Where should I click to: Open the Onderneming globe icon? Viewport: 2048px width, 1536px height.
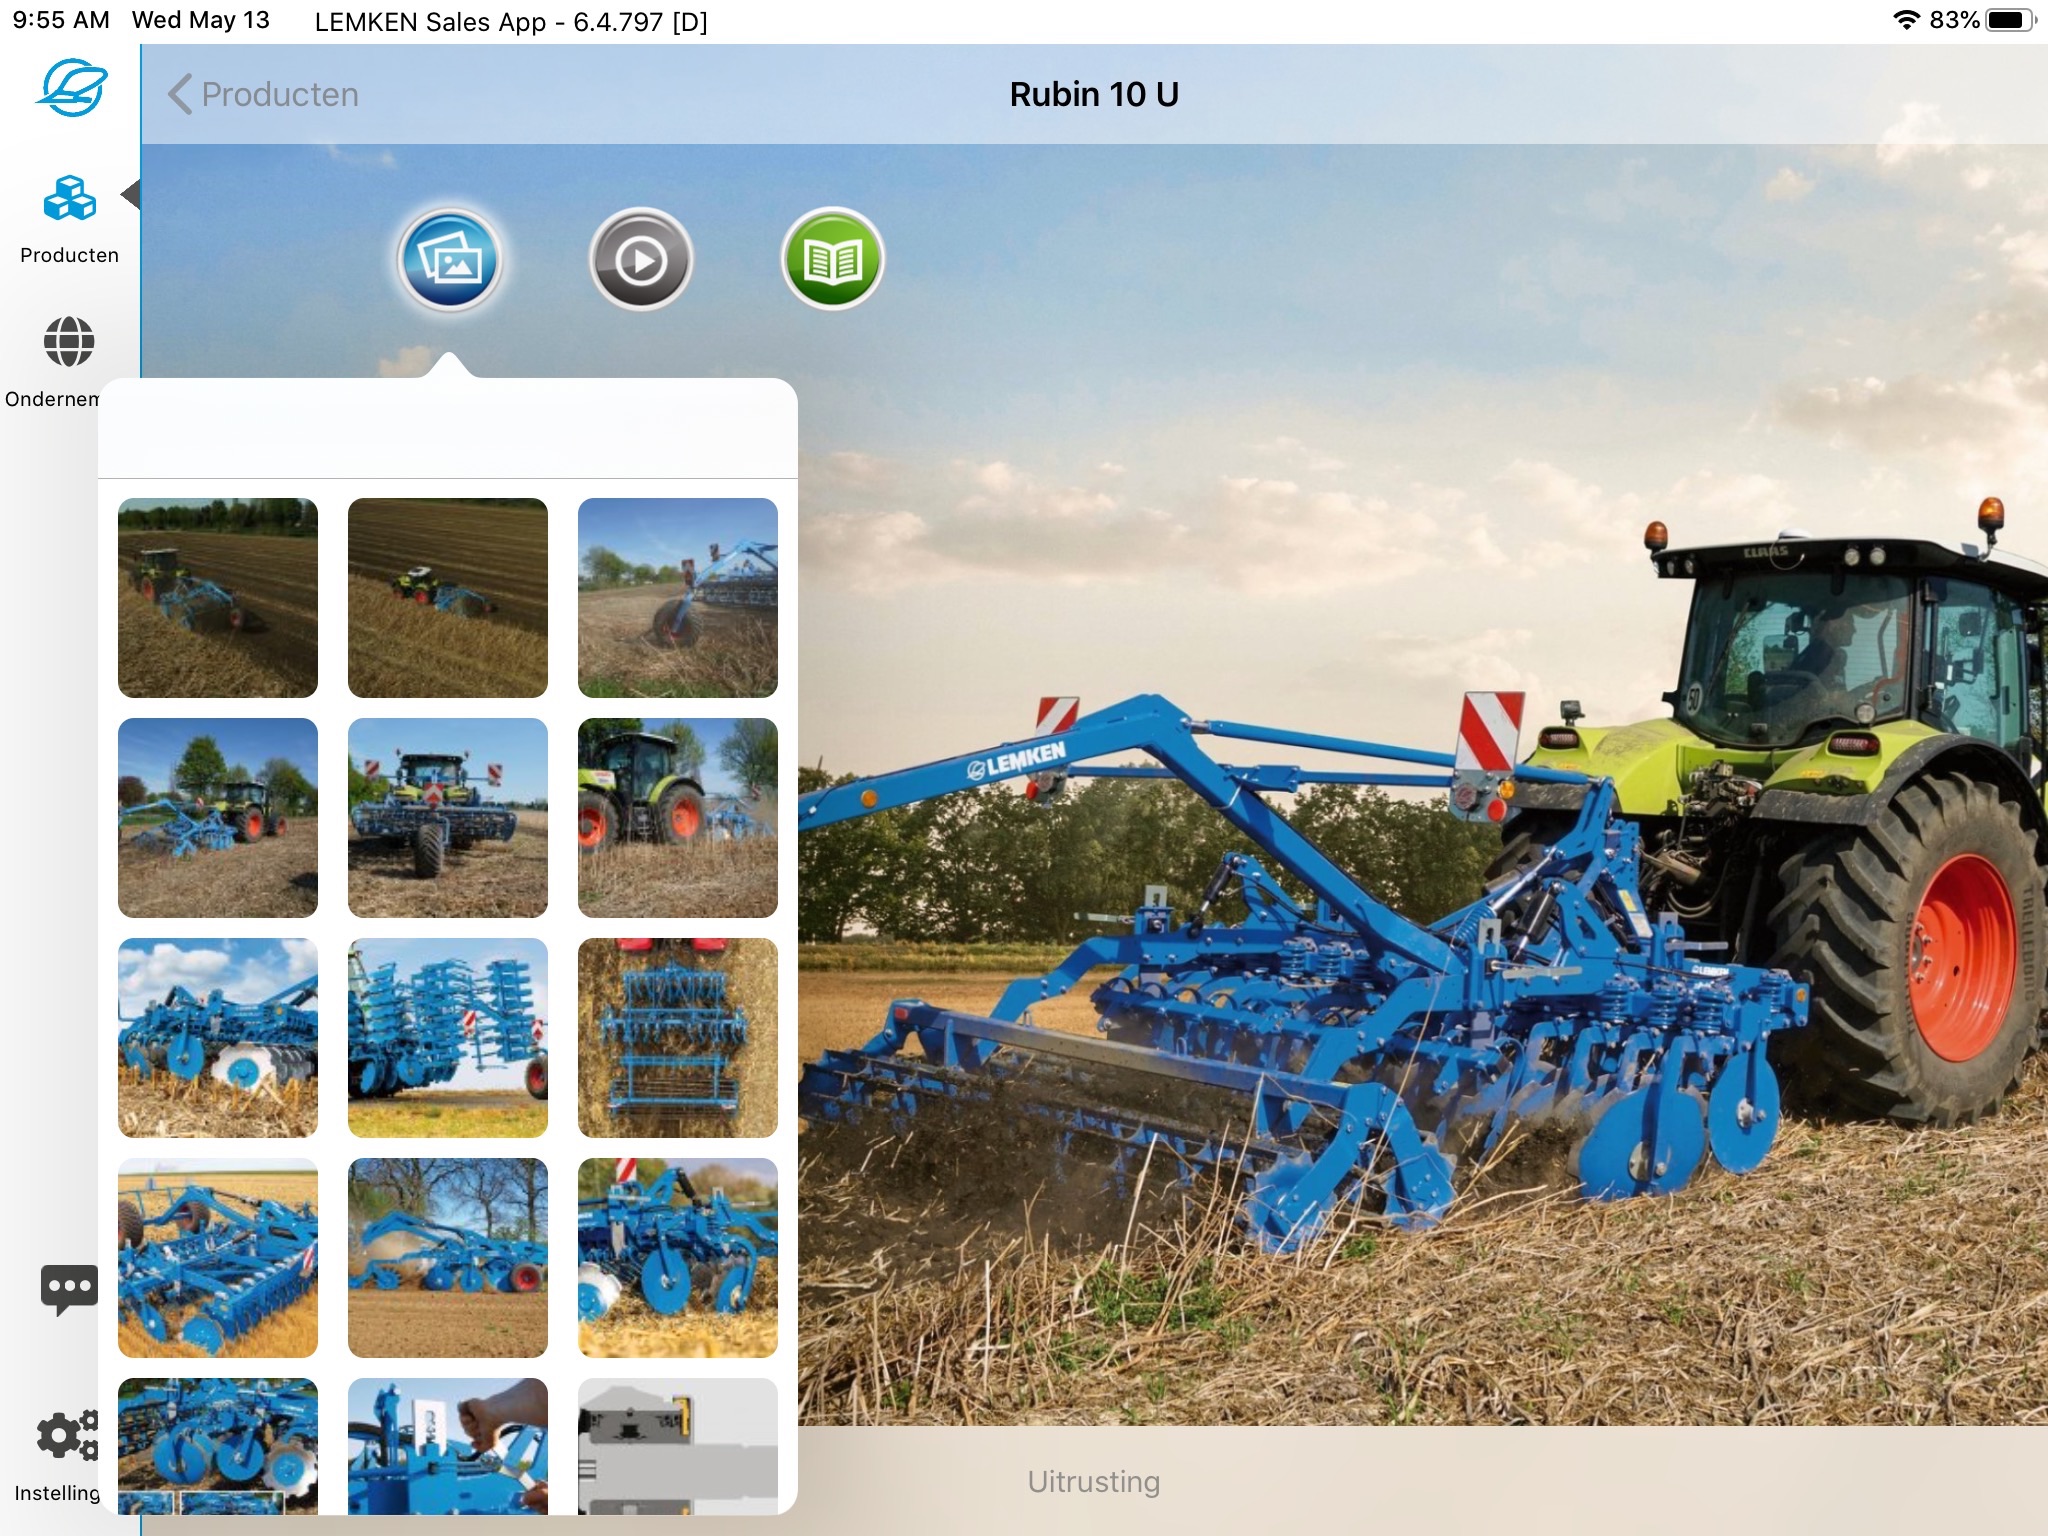tap(69, 343)
